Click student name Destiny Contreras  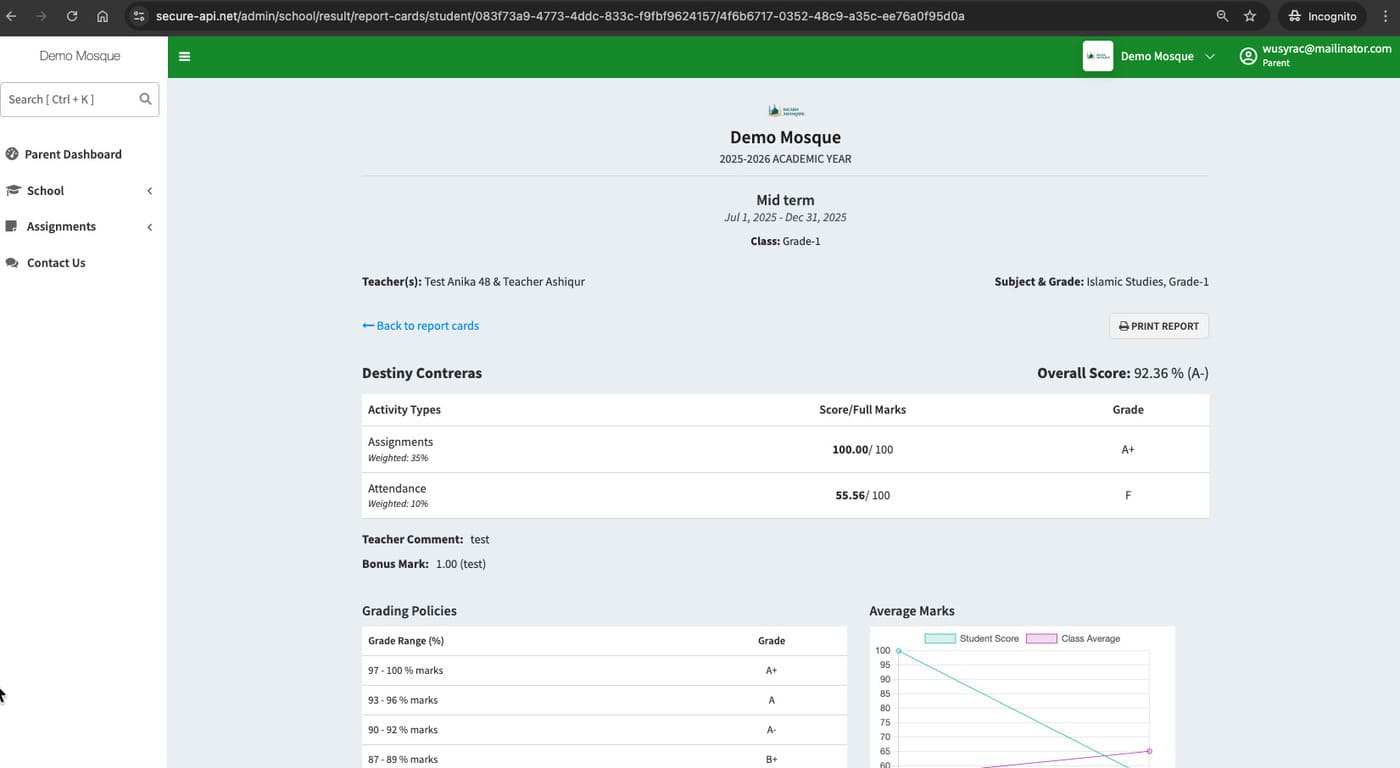(422, 373)
